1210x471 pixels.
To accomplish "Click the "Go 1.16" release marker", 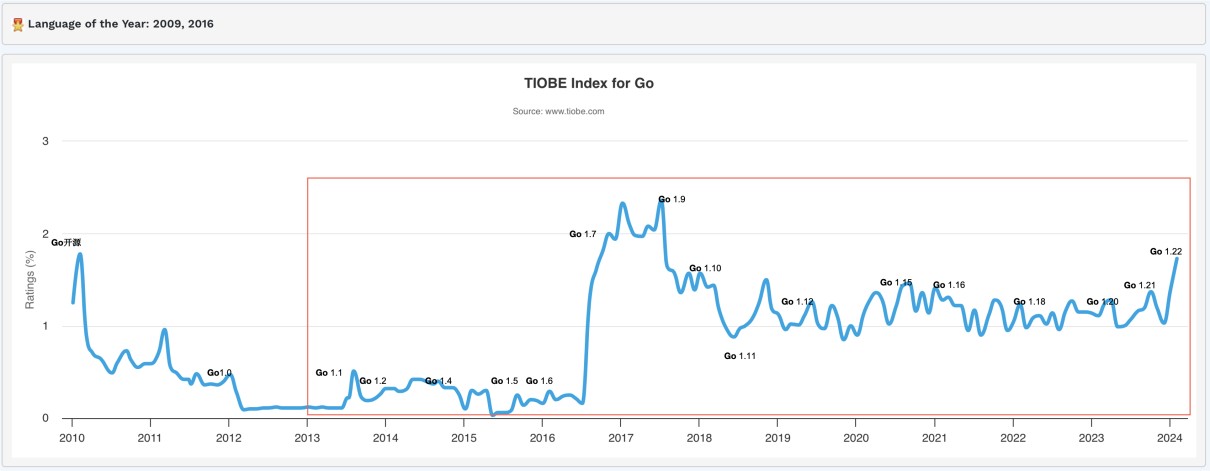I will click(949, 285).
